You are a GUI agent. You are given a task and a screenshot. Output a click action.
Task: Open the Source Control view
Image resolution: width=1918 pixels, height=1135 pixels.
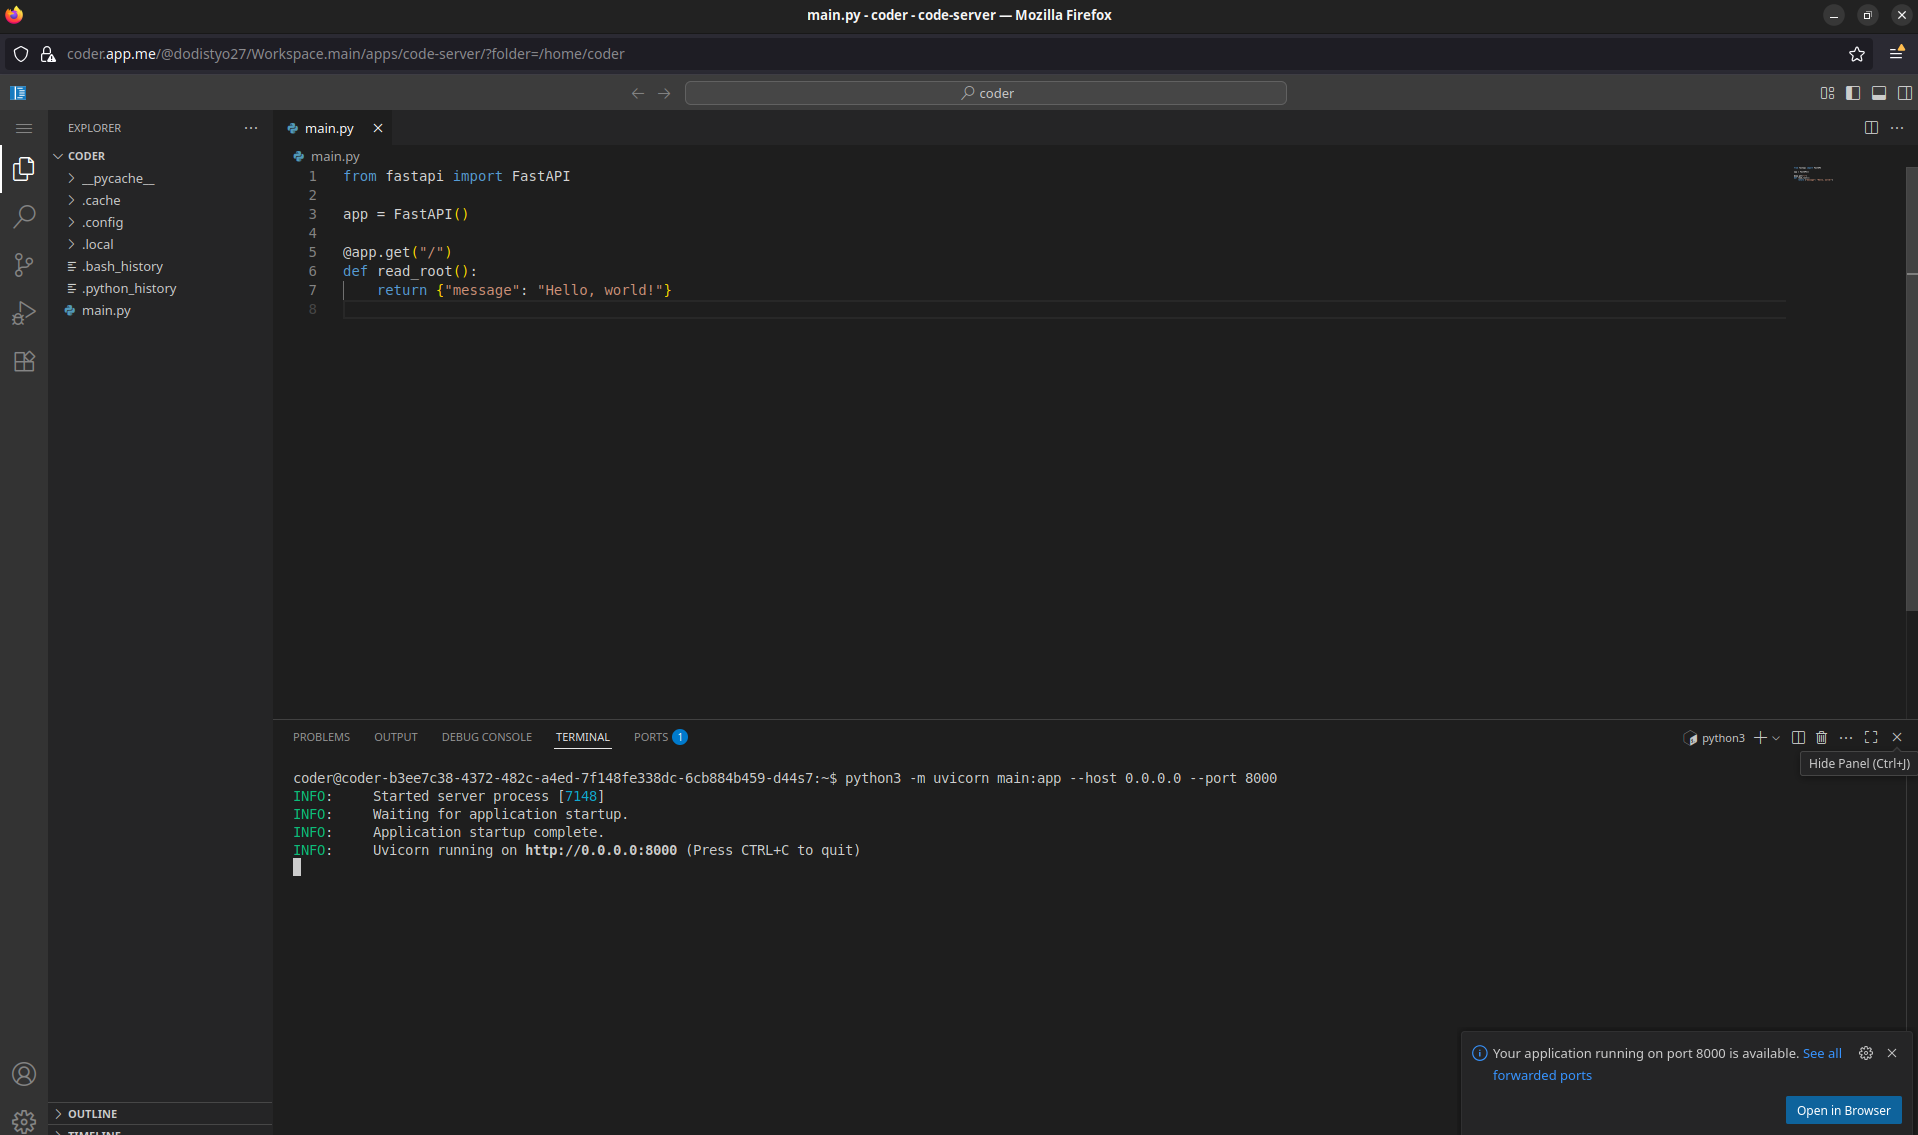(x=24, y=264)
